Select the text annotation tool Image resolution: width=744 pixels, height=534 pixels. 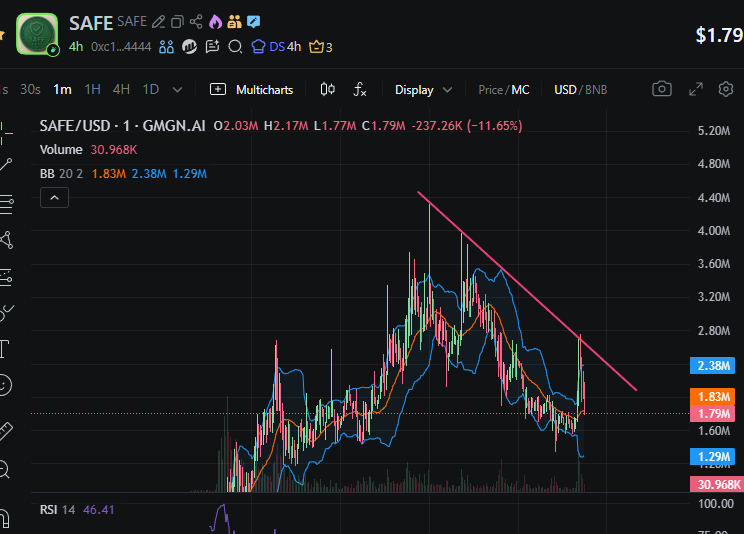pos(5,348)
